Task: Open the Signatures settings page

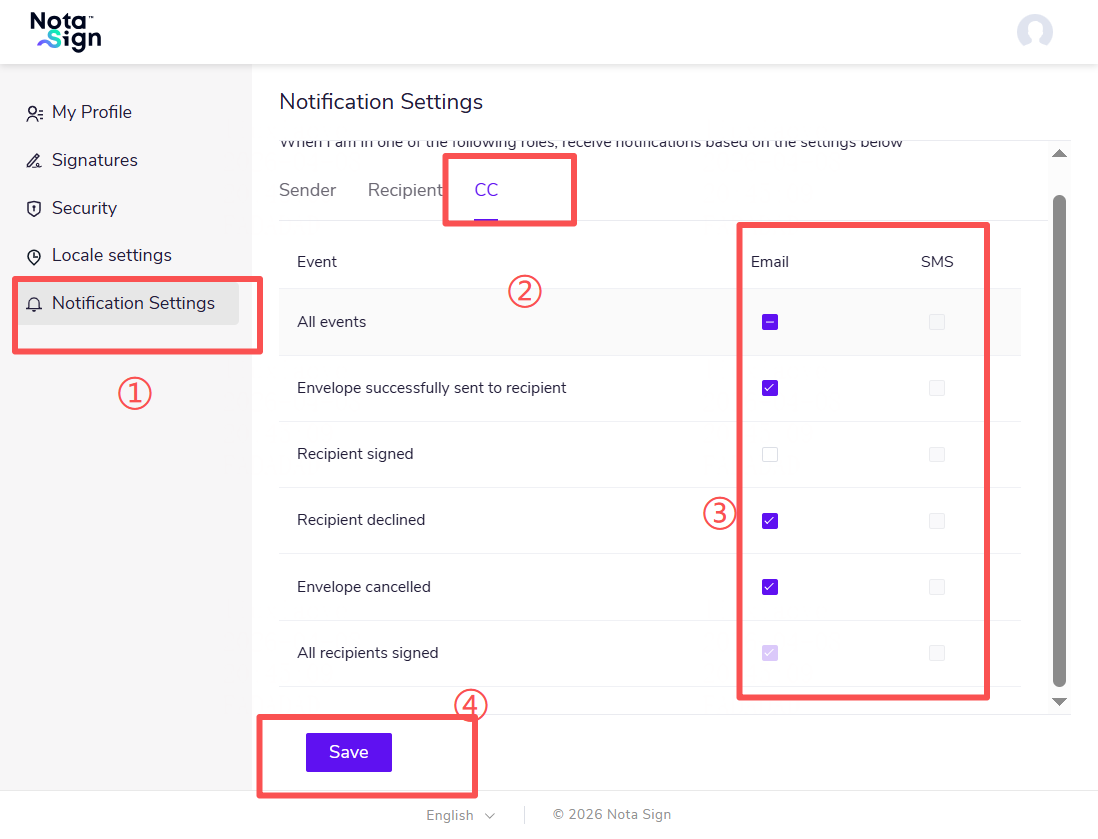Action: pyautogui.click(x=94, y=160)
